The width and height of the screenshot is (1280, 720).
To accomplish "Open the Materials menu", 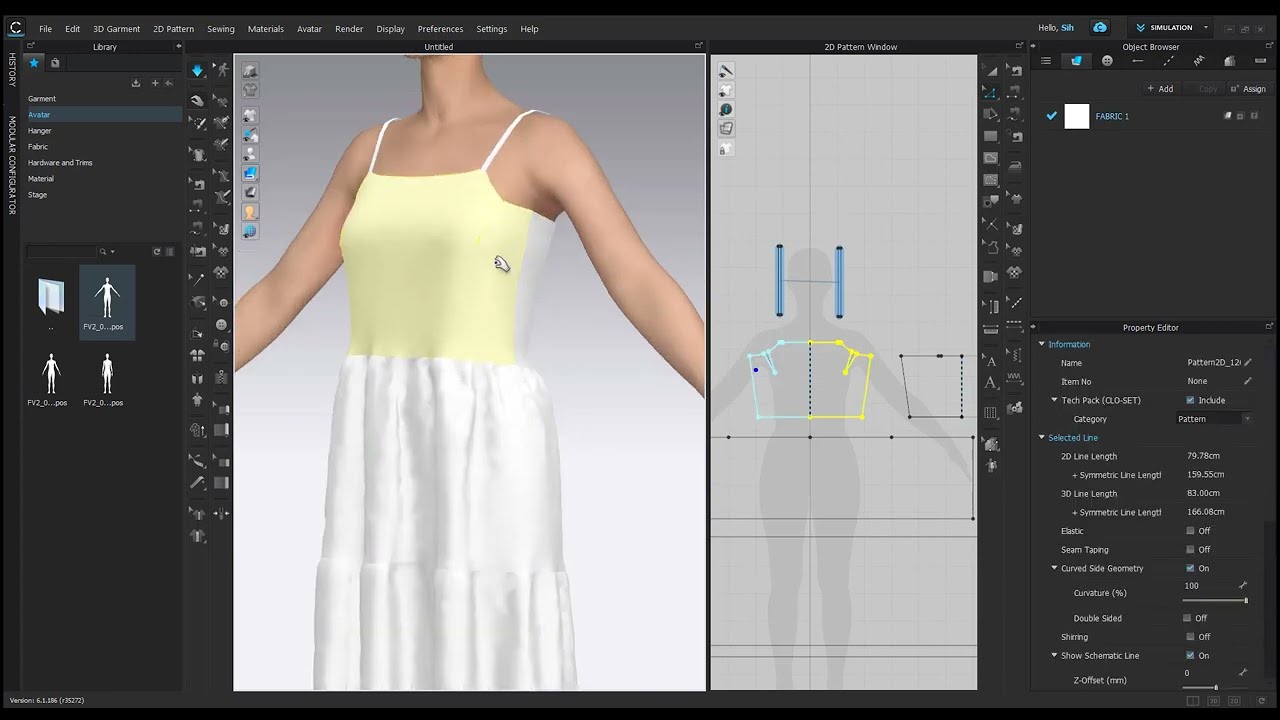I will pyautogui.click(x=266, y=29).
